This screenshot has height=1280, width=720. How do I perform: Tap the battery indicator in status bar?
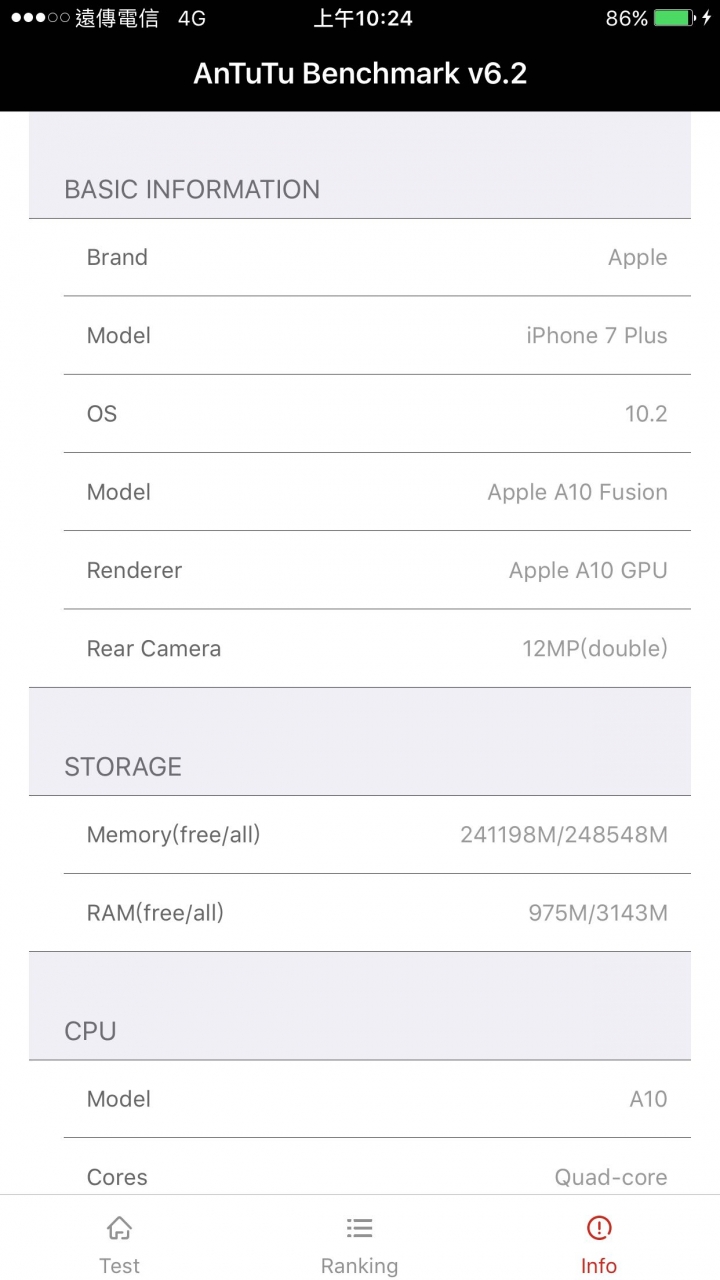click(675, 18)
